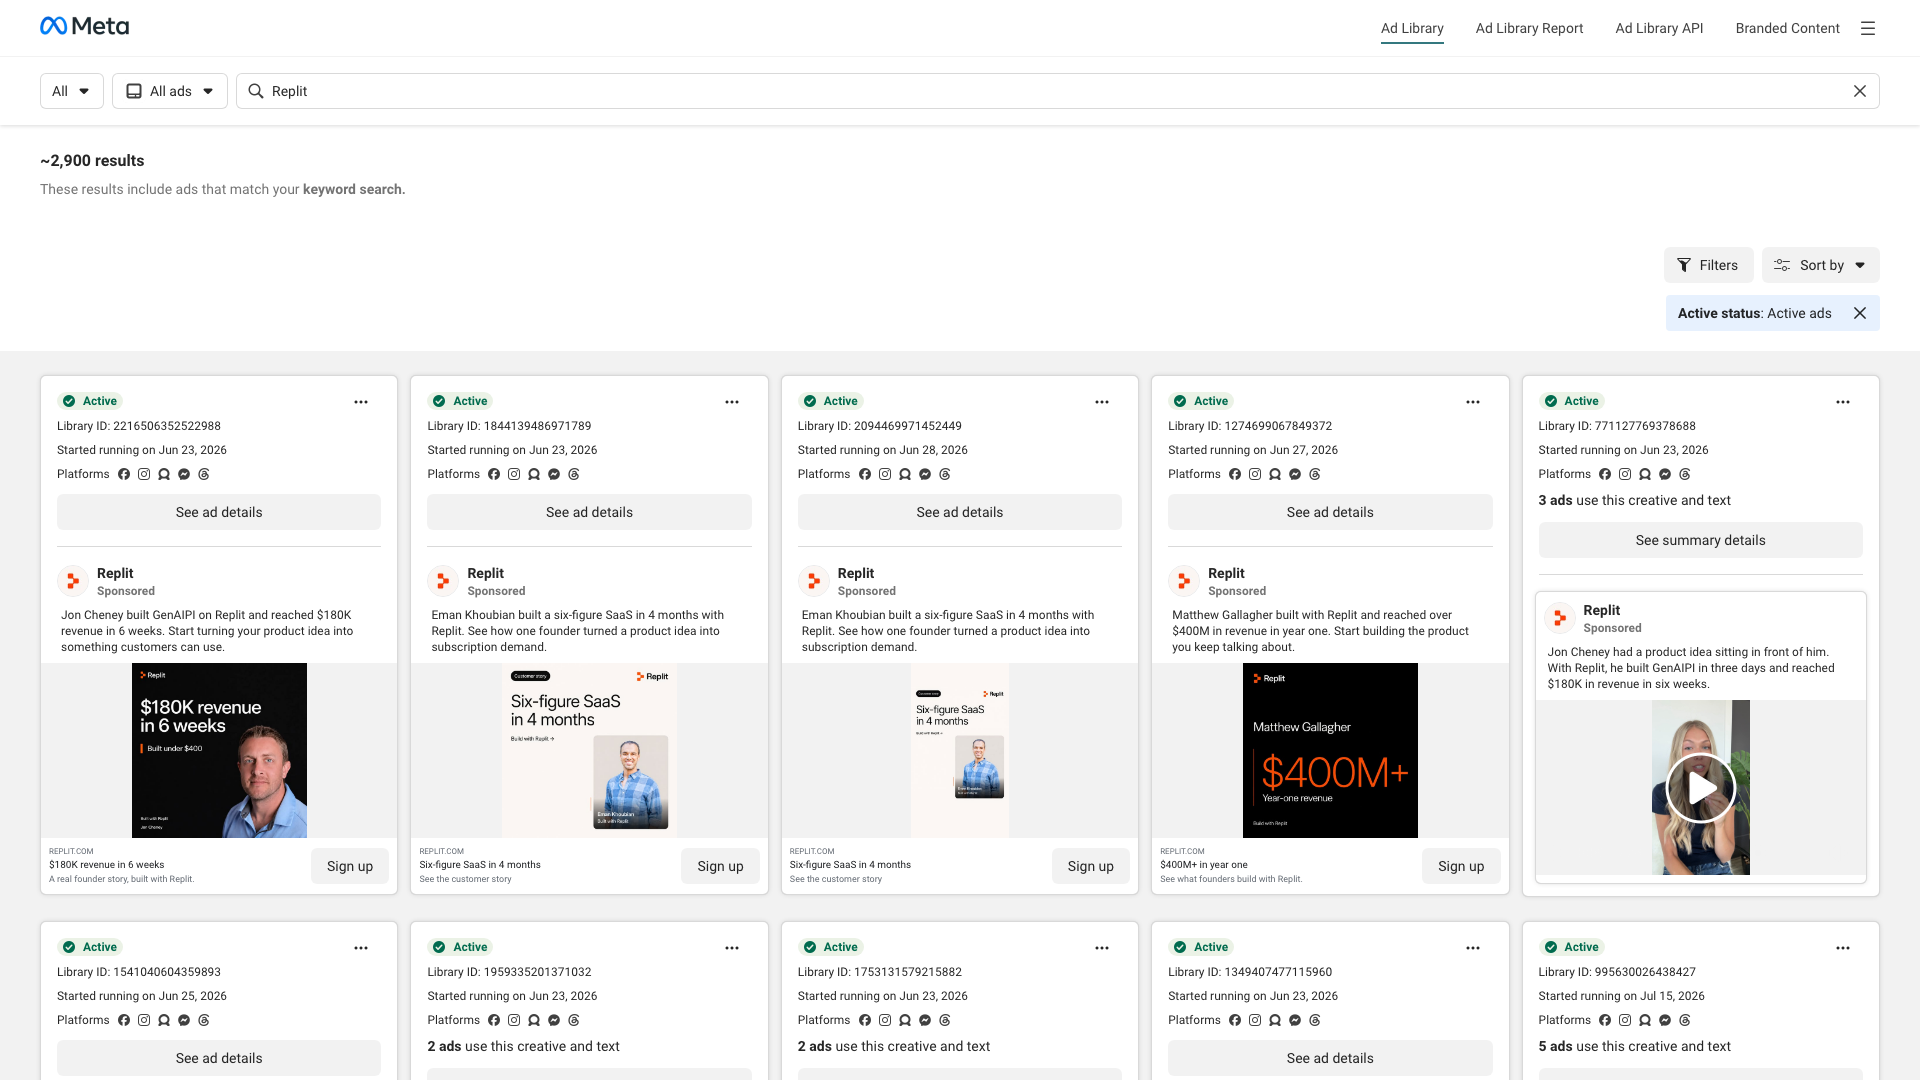
Task: Click Messenger platform icon on ad 2094469971452449
Action: [925, 474]
